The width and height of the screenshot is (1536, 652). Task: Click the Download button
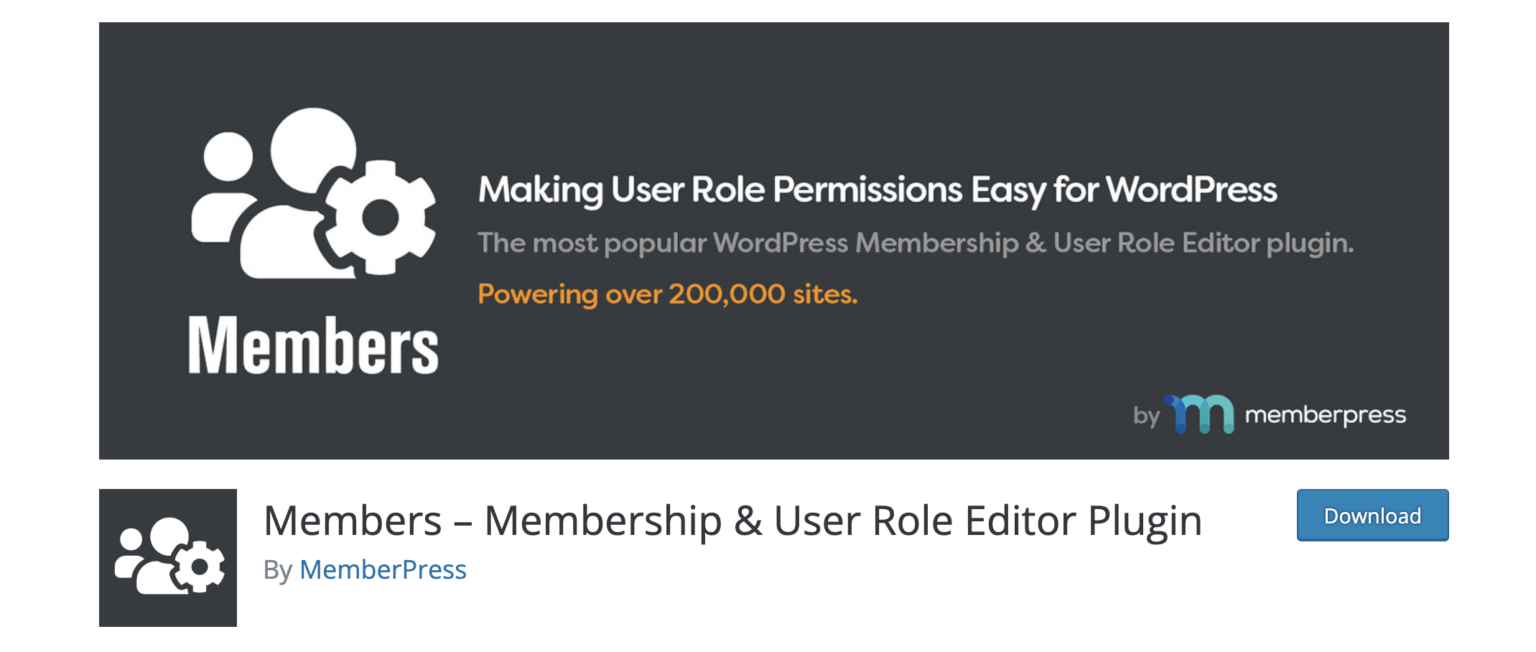[1372, 515]
